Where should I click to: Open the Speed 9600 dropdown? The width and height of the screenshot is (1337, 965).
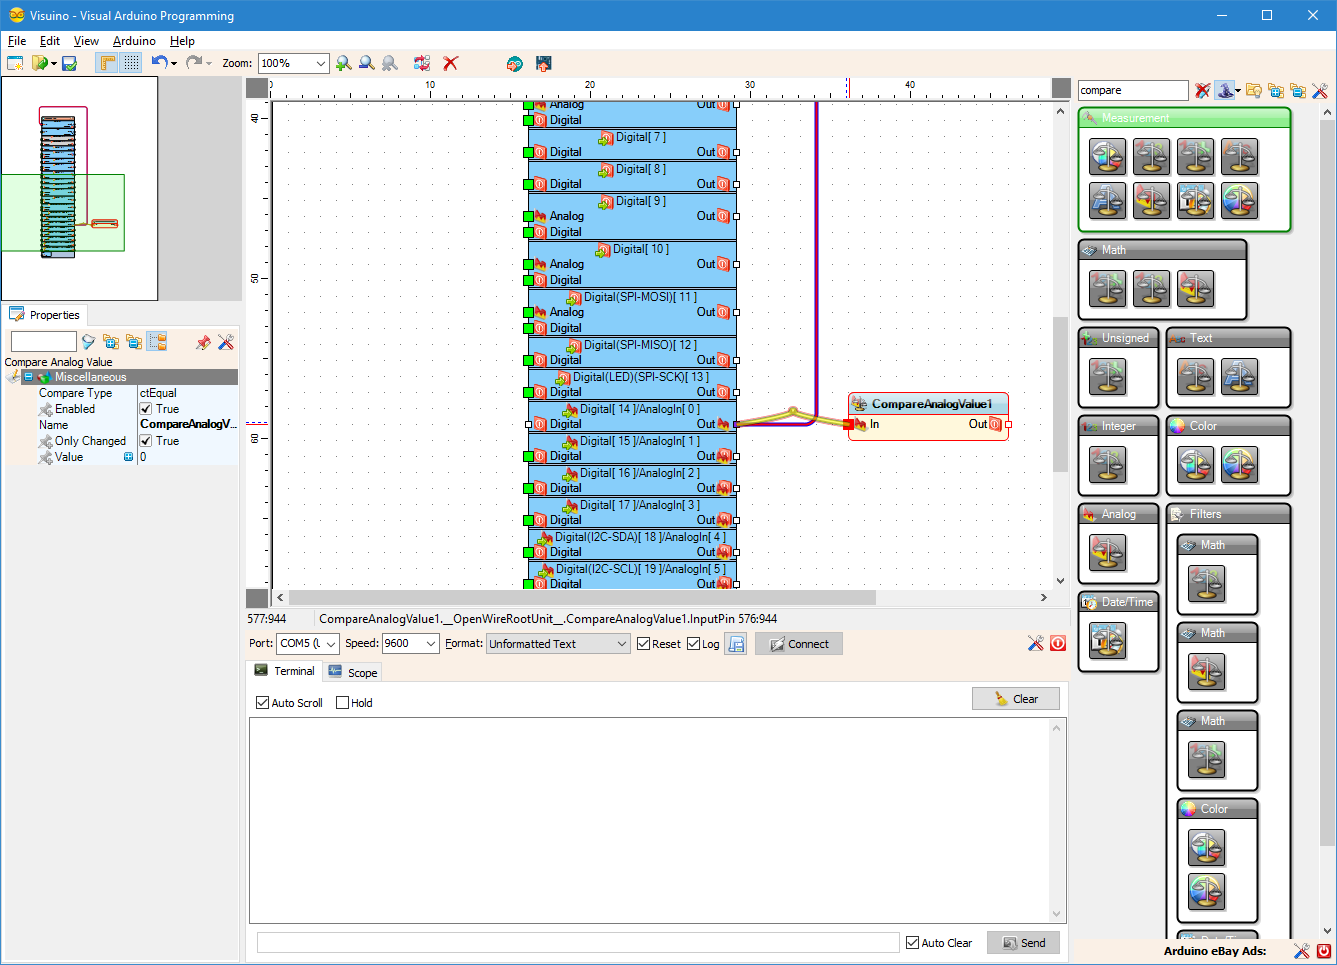click(411, 644)
